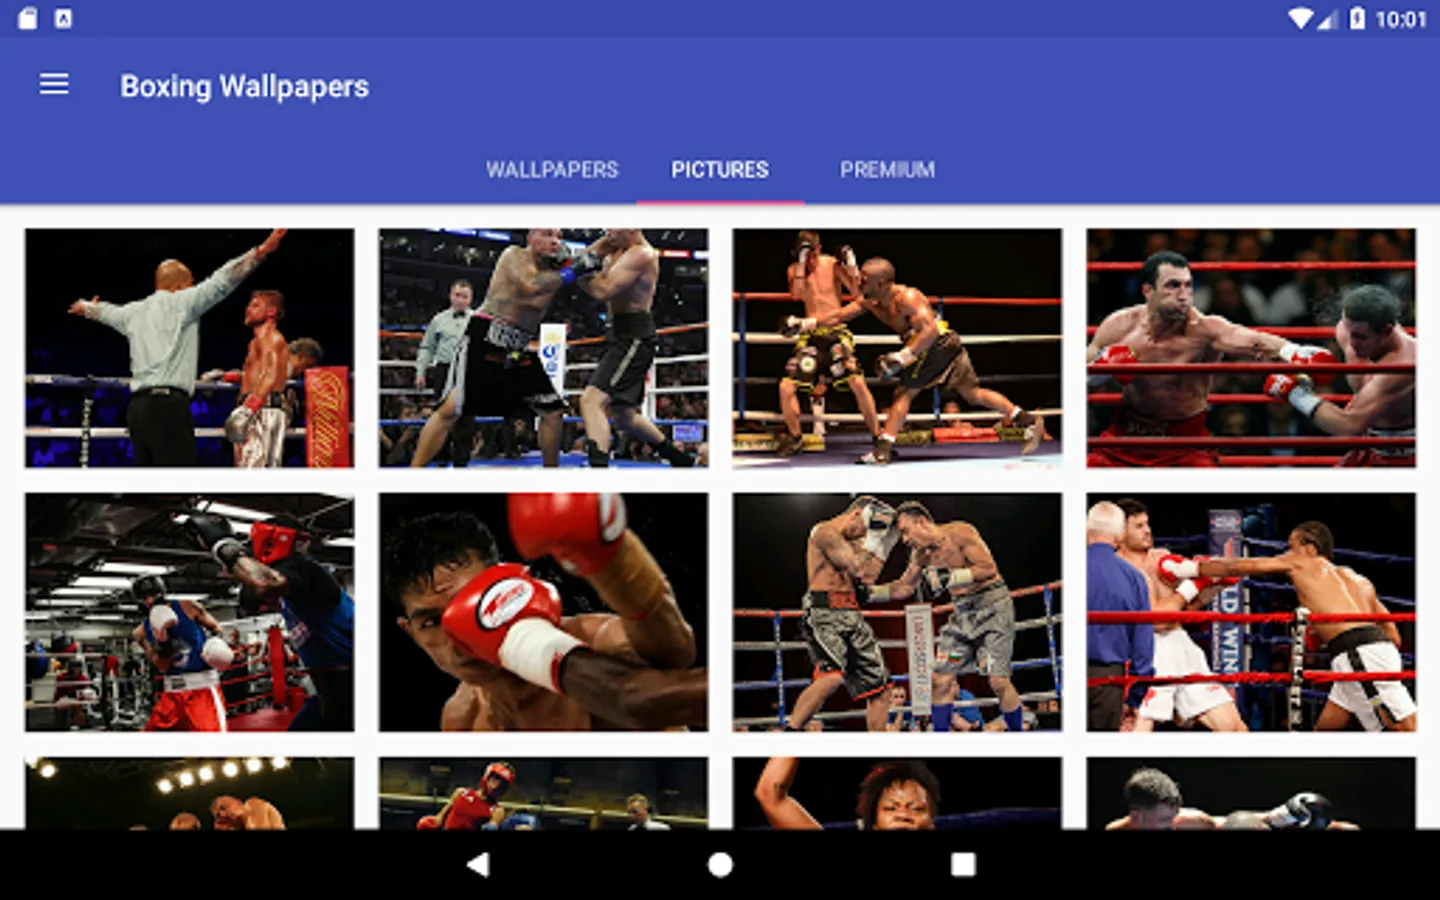Open picture of boxers in gray shorts
This screenshot has width=1440, height=900.
click(897, 612)
